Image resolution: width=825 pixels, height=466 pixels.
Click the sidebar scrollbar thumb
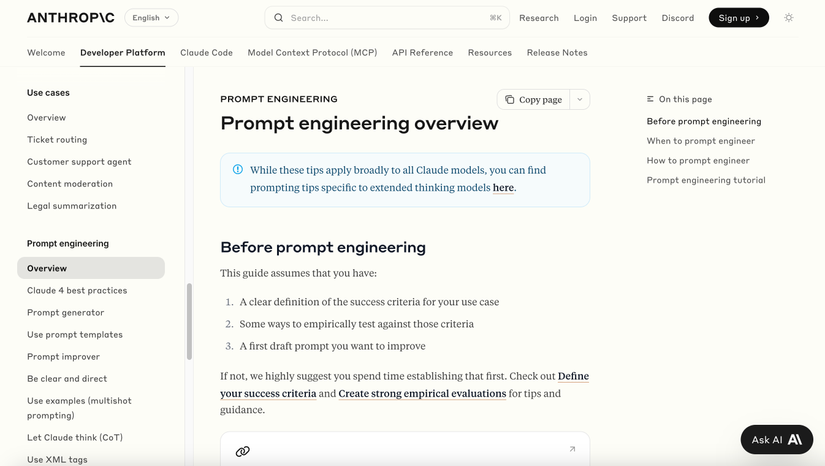[x=189, y=321]
